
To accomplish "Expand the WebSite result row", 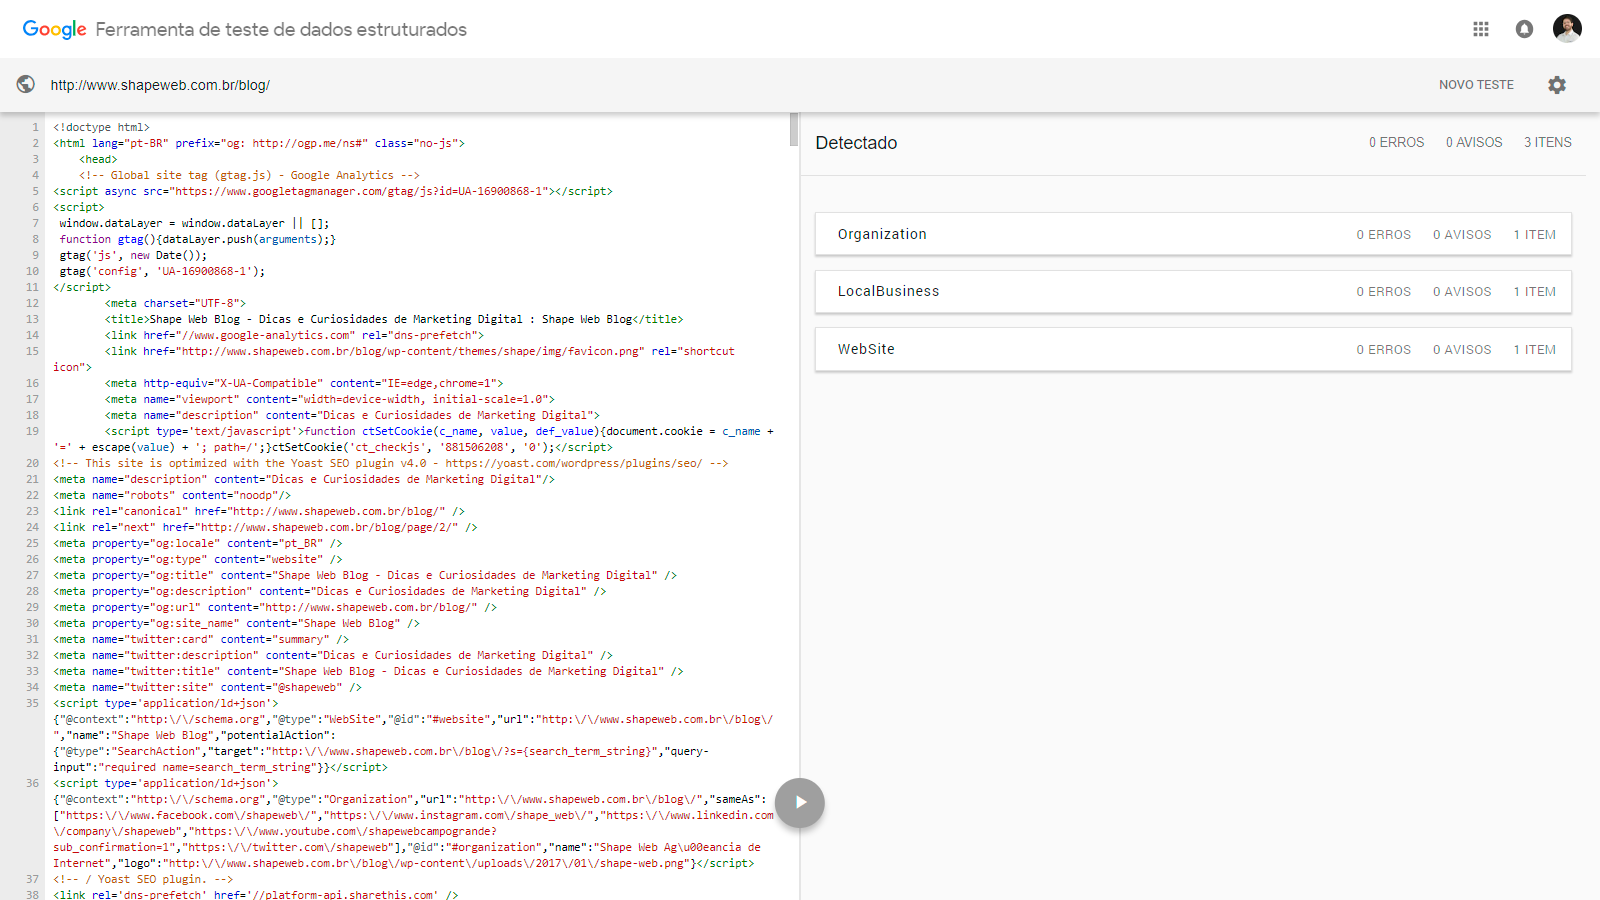I will point(1193,349).
